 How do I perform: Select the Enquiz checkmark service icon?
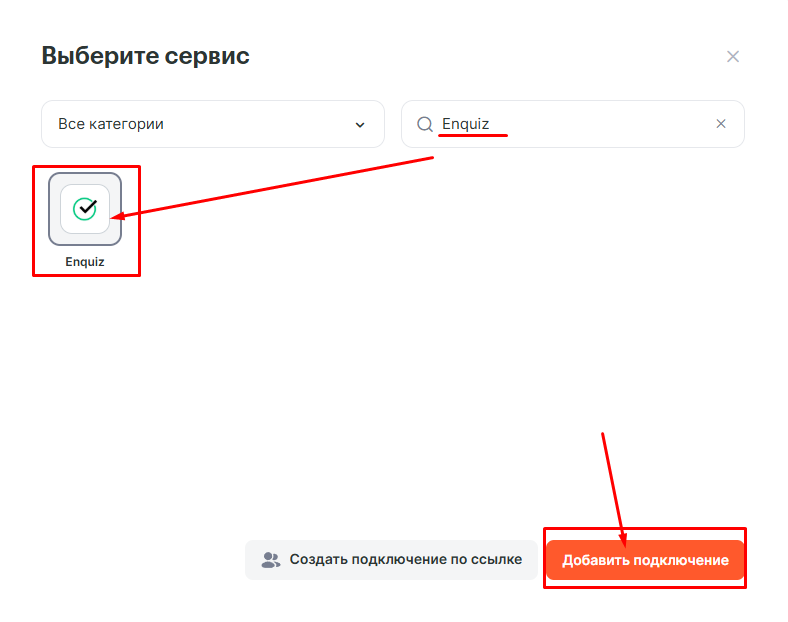click(85, 208)
